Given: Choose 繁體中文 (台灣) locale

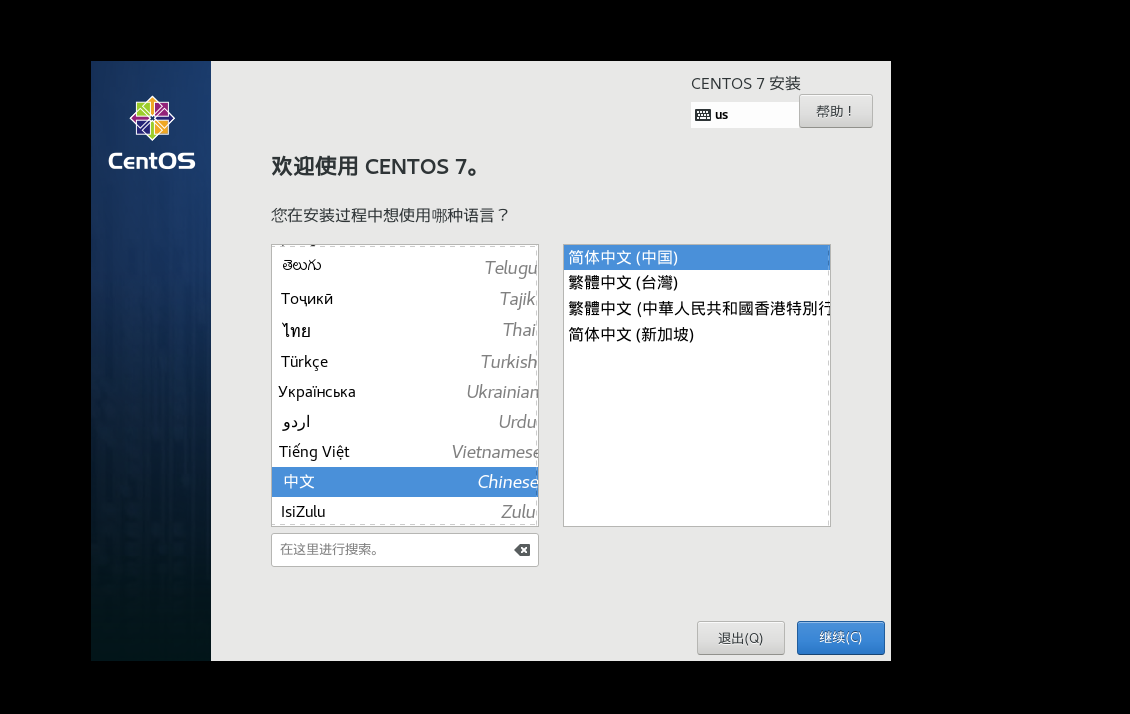Looking at the screenshot, I should click(x=696, y=282).
